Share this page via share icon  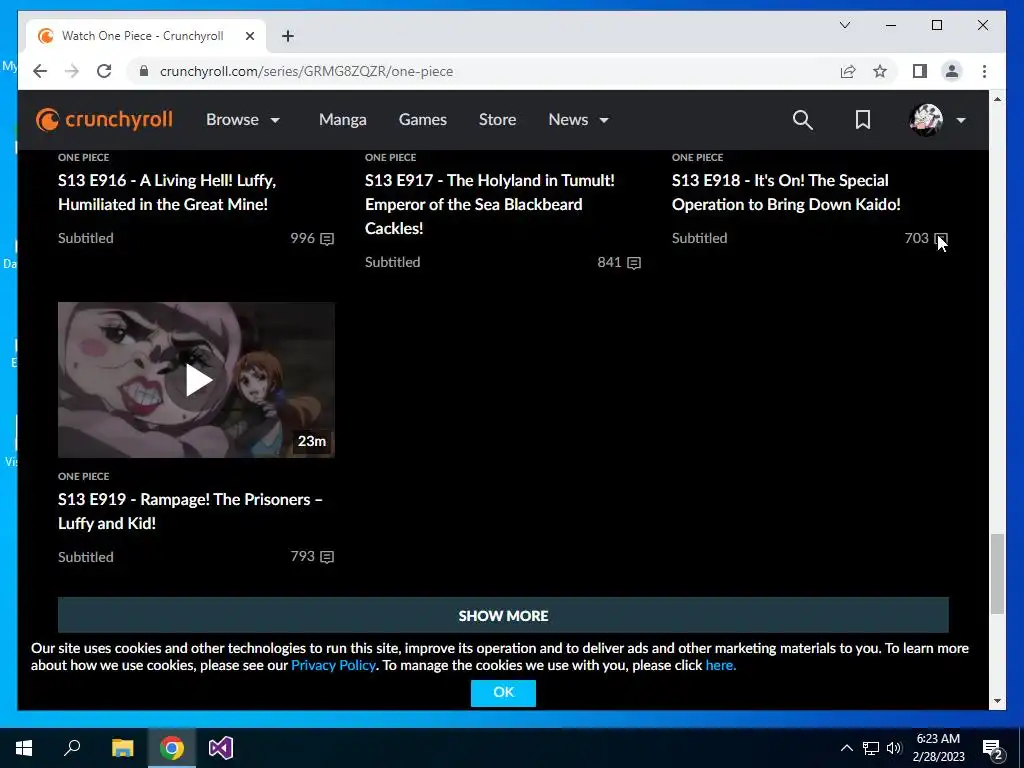848,71
